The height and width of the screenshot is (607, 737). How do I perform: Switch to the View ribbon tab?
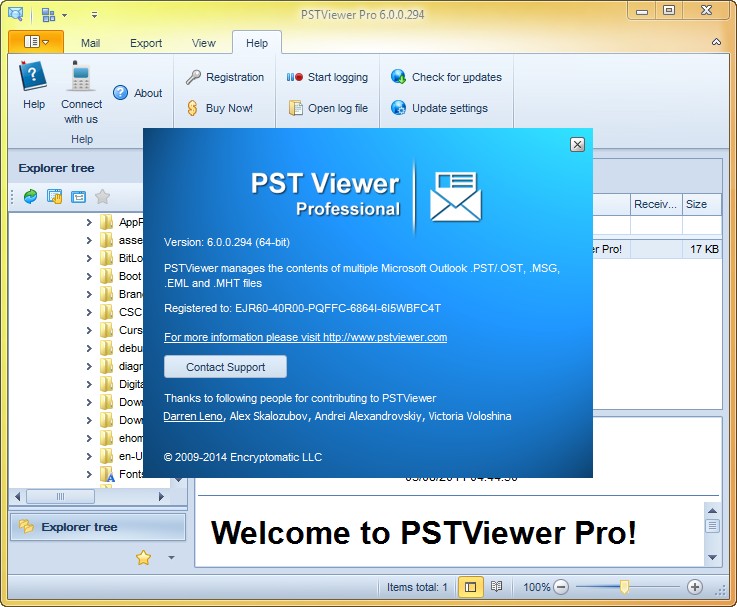click(204, 43)
